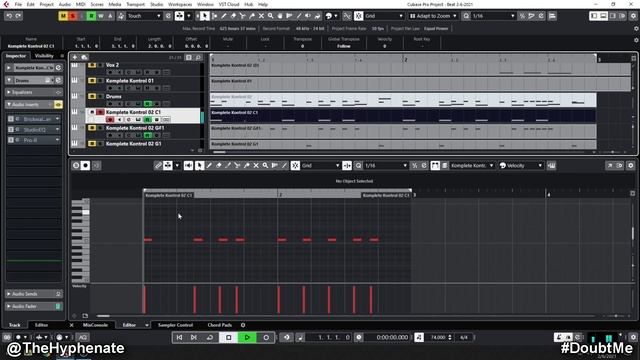640x360 pixels.
Task: Select the Object Selection arrow tool in top toolbar
Action: (204, 16)
